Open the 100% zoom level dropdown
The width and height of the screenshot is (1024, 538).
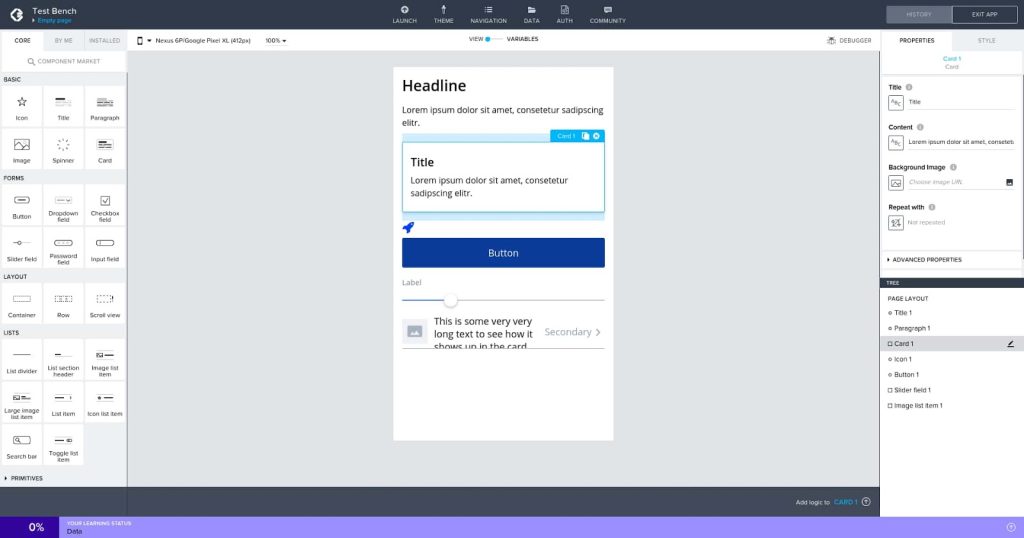(276, 40)
